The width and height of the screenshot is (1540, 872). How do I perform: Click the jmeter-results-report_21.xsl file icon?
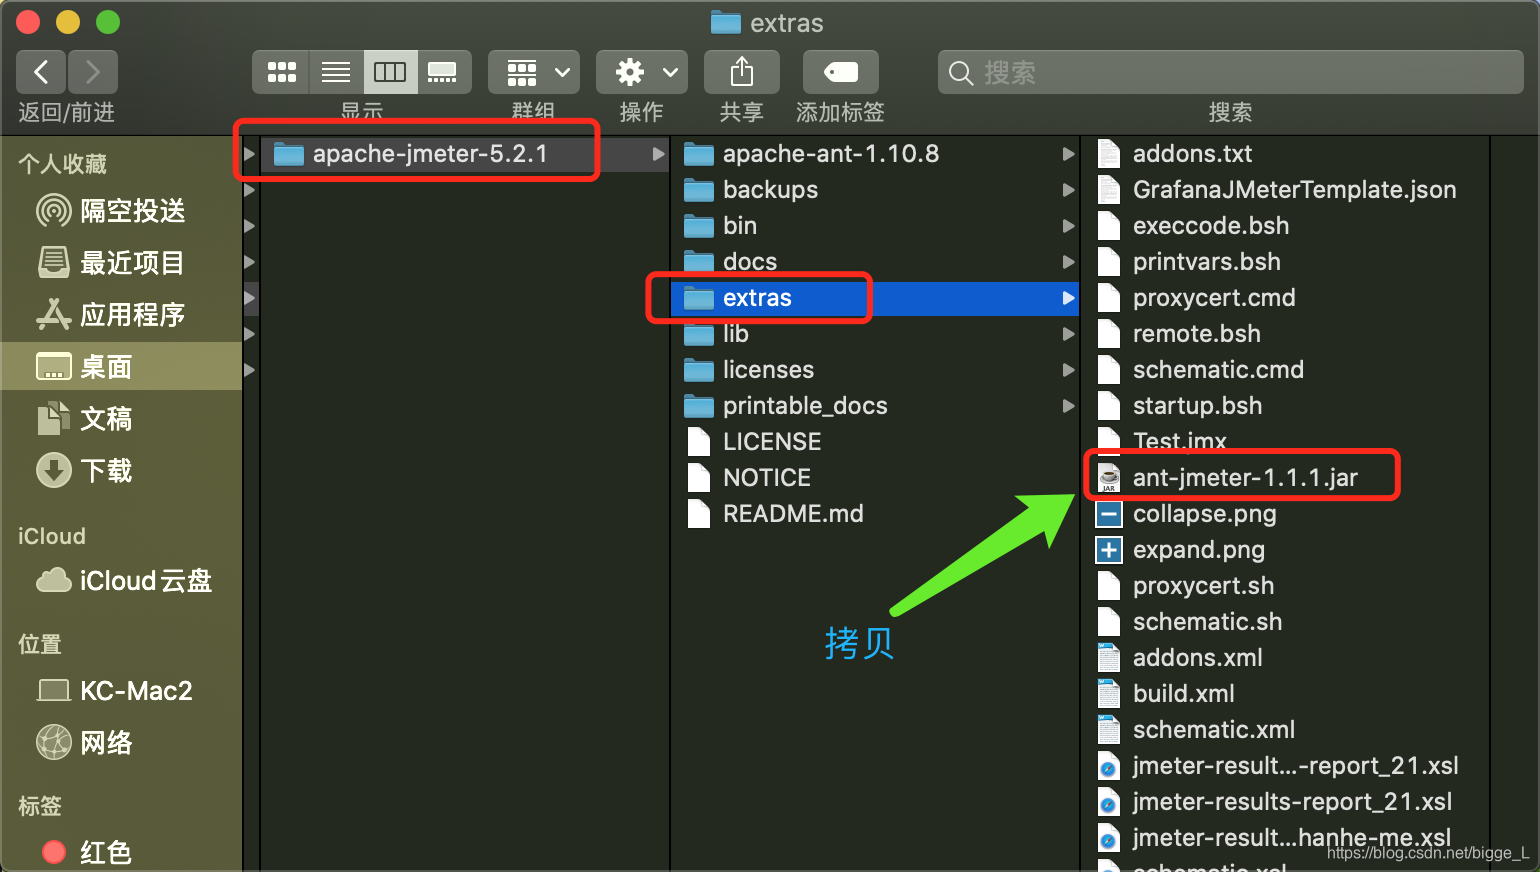[x=1109, y=802]
